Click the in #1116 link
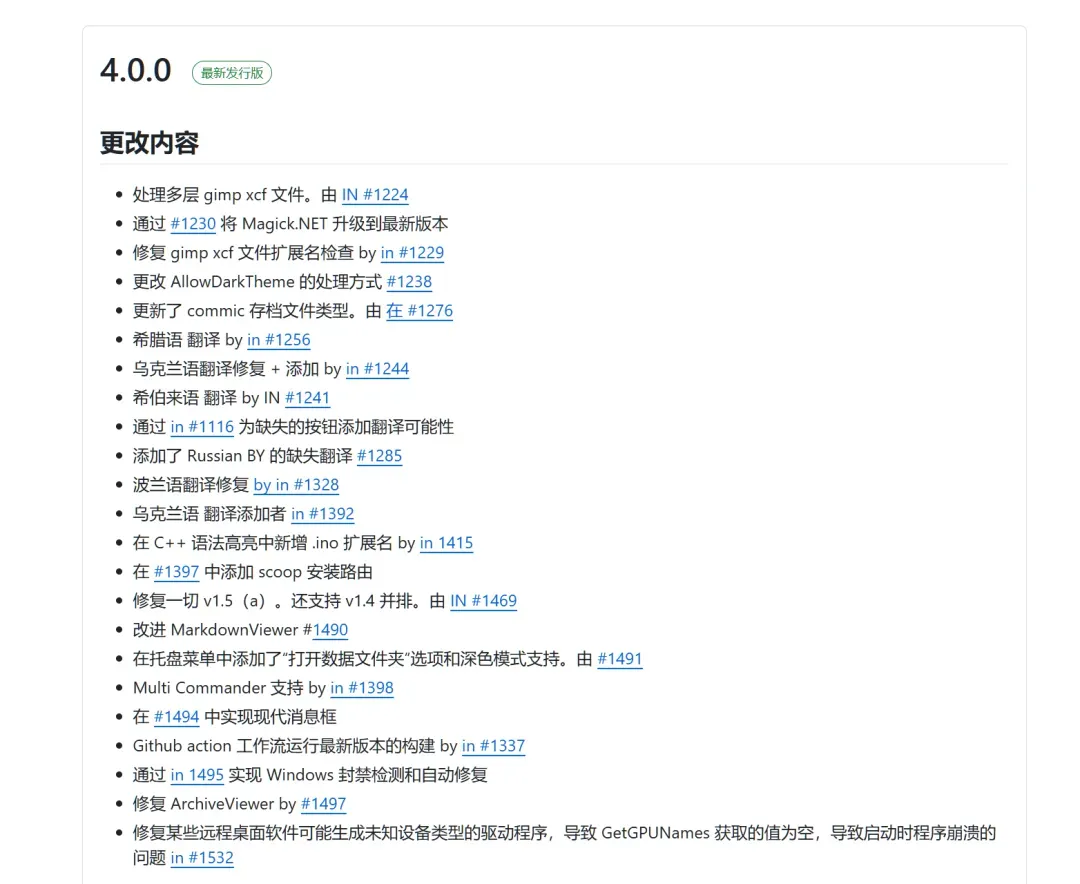Image resolution: width=1080 pixels, height=884 pixels. [x=202, y=427]
